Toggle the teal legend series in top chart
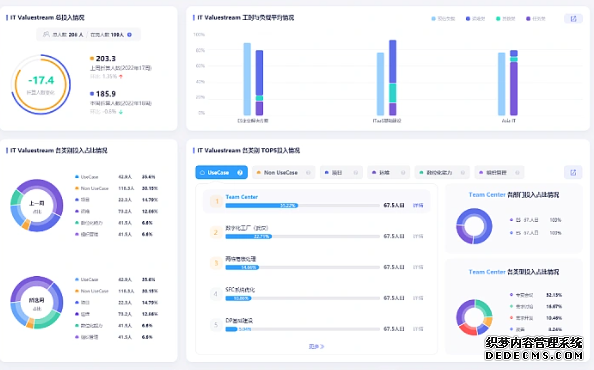 pos(505,19)
